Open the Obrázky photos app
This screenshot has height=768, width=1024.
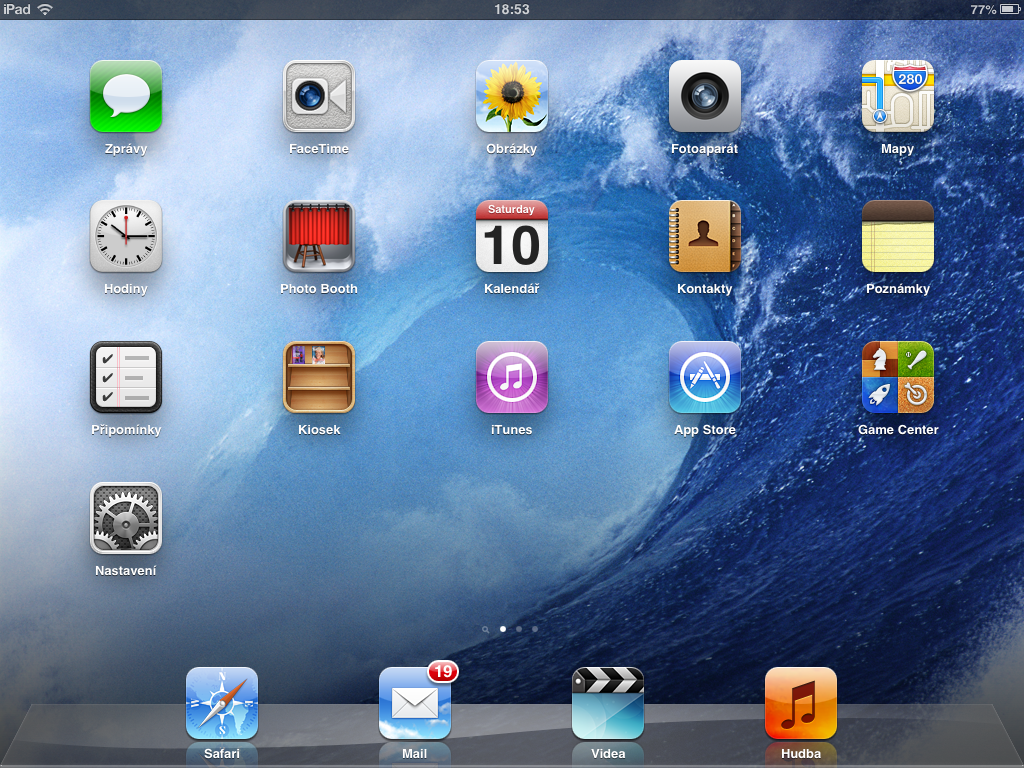(511, 97)
